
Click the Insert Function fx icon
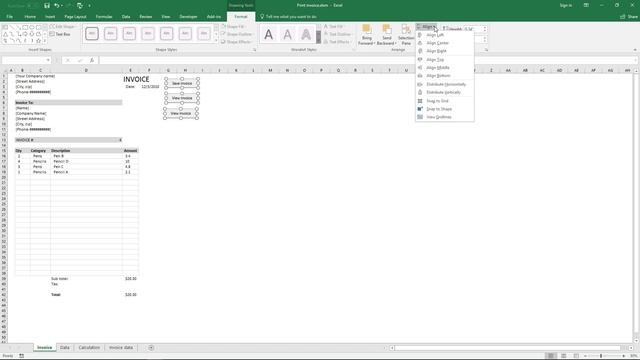pyautogui.click(x=92, y=60)
